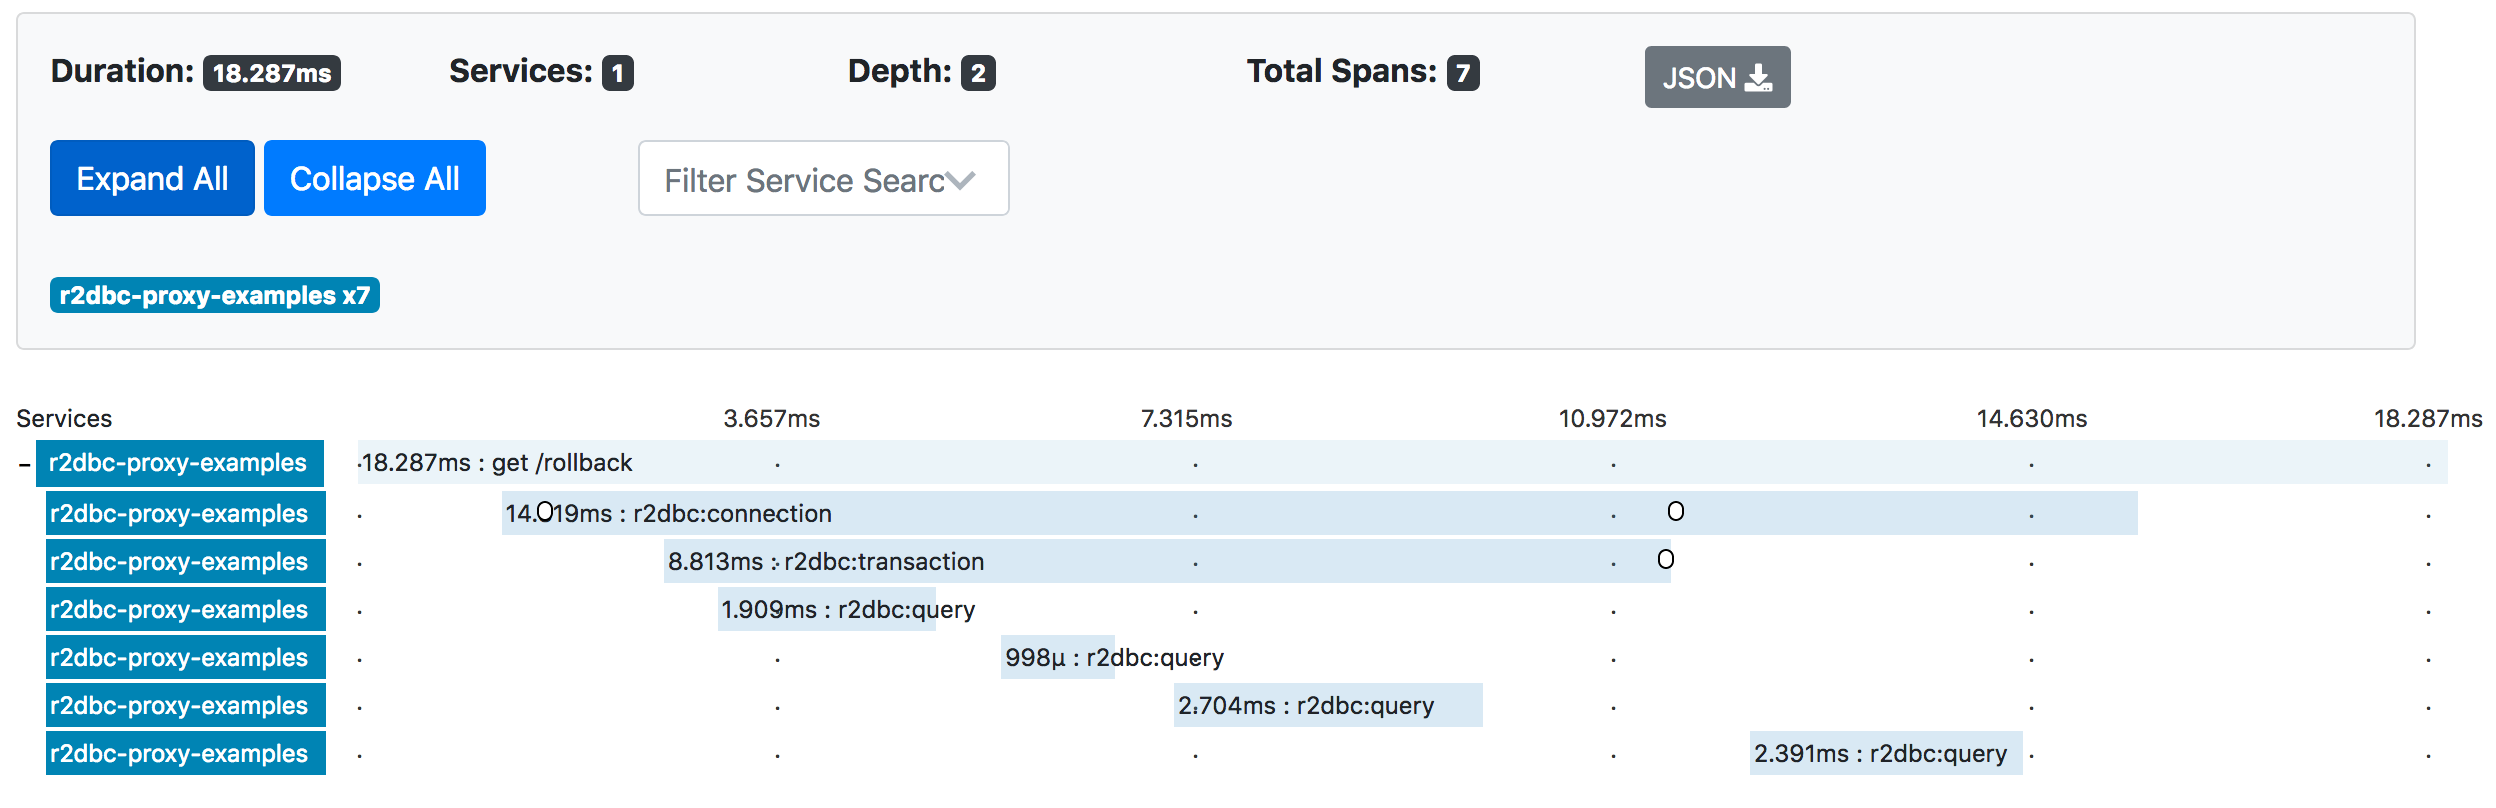Select the 2.704ms r2dbc:query span

point(1328,705)
